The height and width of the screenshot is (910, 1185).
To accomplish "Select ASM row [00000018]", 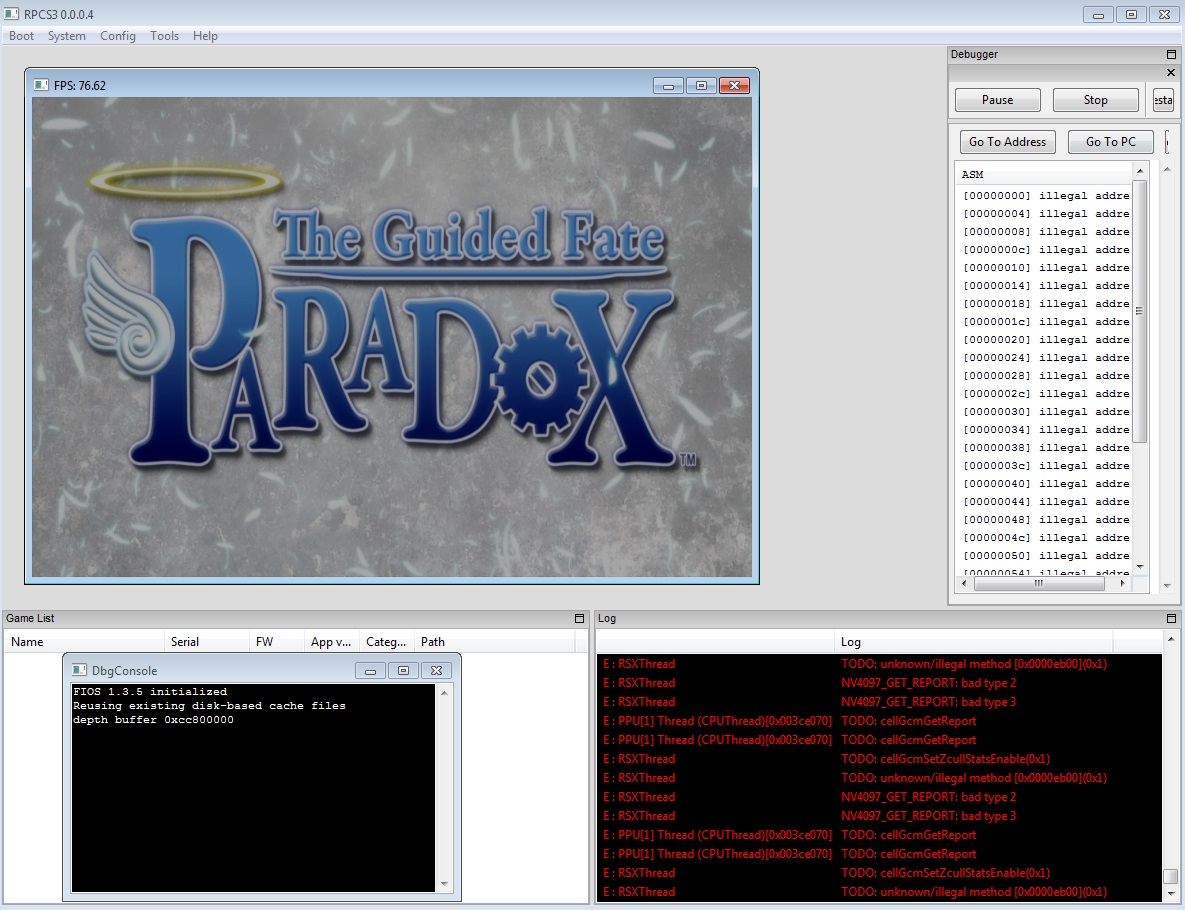I will point(1046,304).
